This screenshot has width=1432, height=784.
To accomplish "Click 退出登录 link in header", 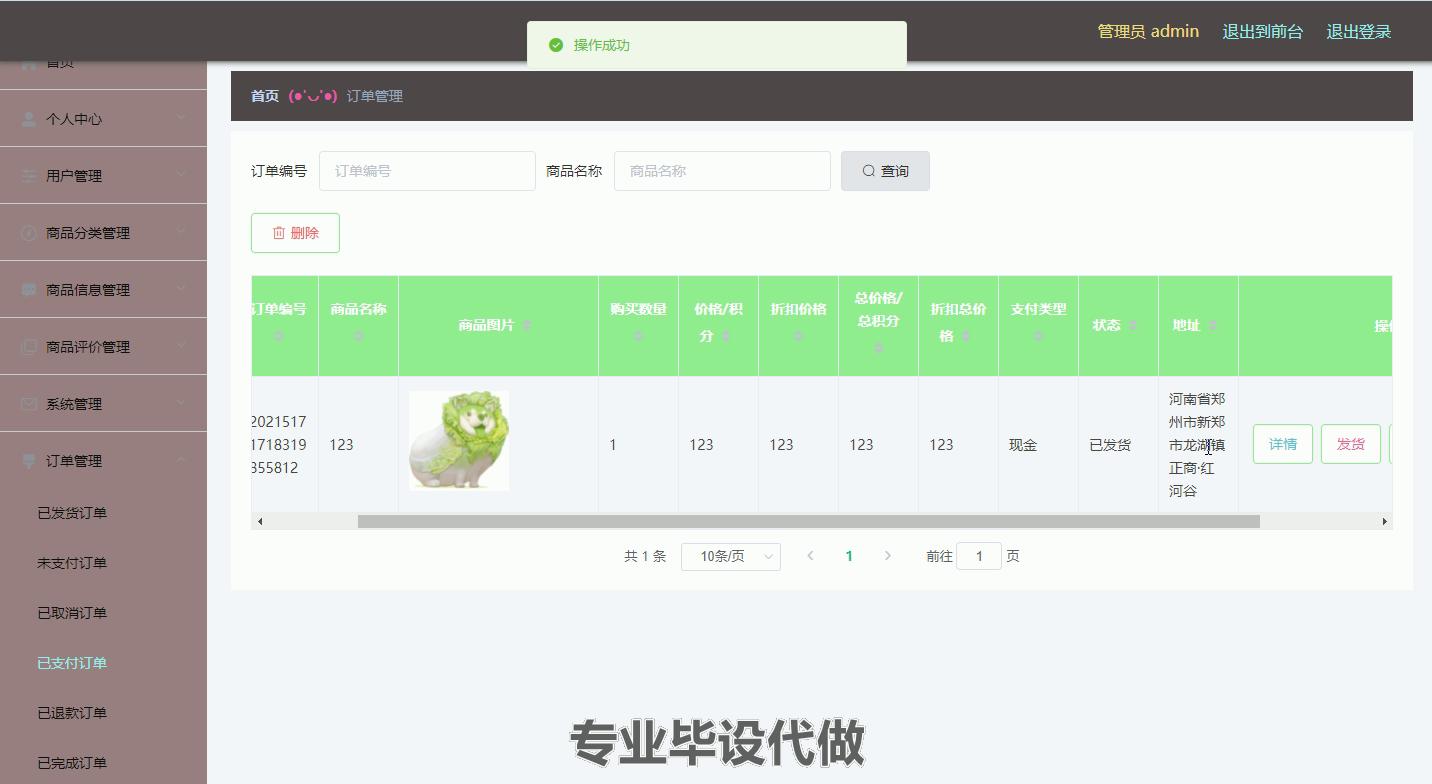I will click(1358, 32).
